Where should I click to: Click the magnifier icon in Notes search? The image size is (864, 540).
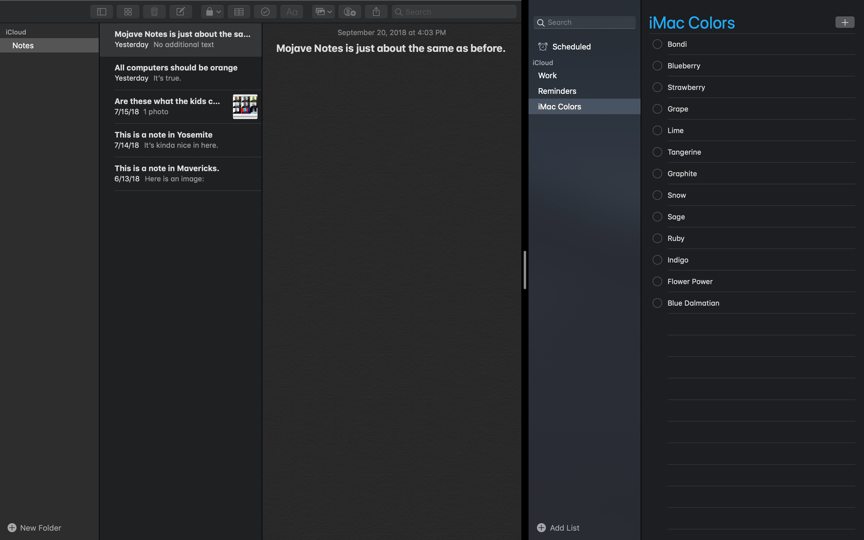398,12
